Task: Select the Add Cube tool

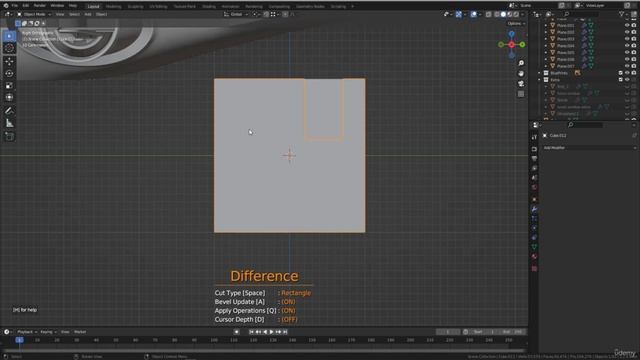Action: tap(9, 136)
